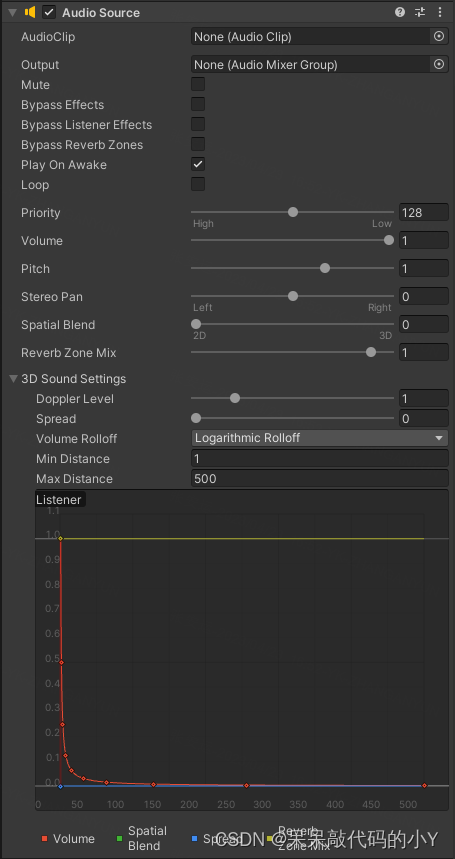Collapse the Audio Source component arrow

pos(13,12)
